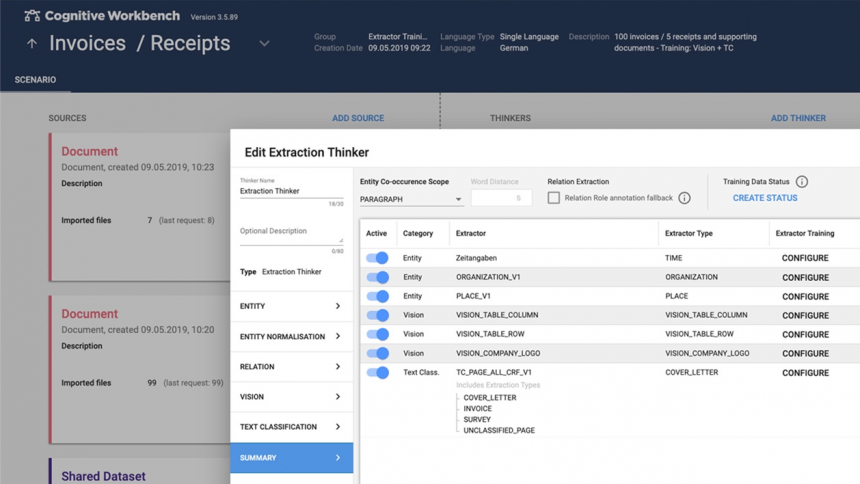Click the Thinker Name input field
Screen dimensions: 860x484
coord(290,191)
